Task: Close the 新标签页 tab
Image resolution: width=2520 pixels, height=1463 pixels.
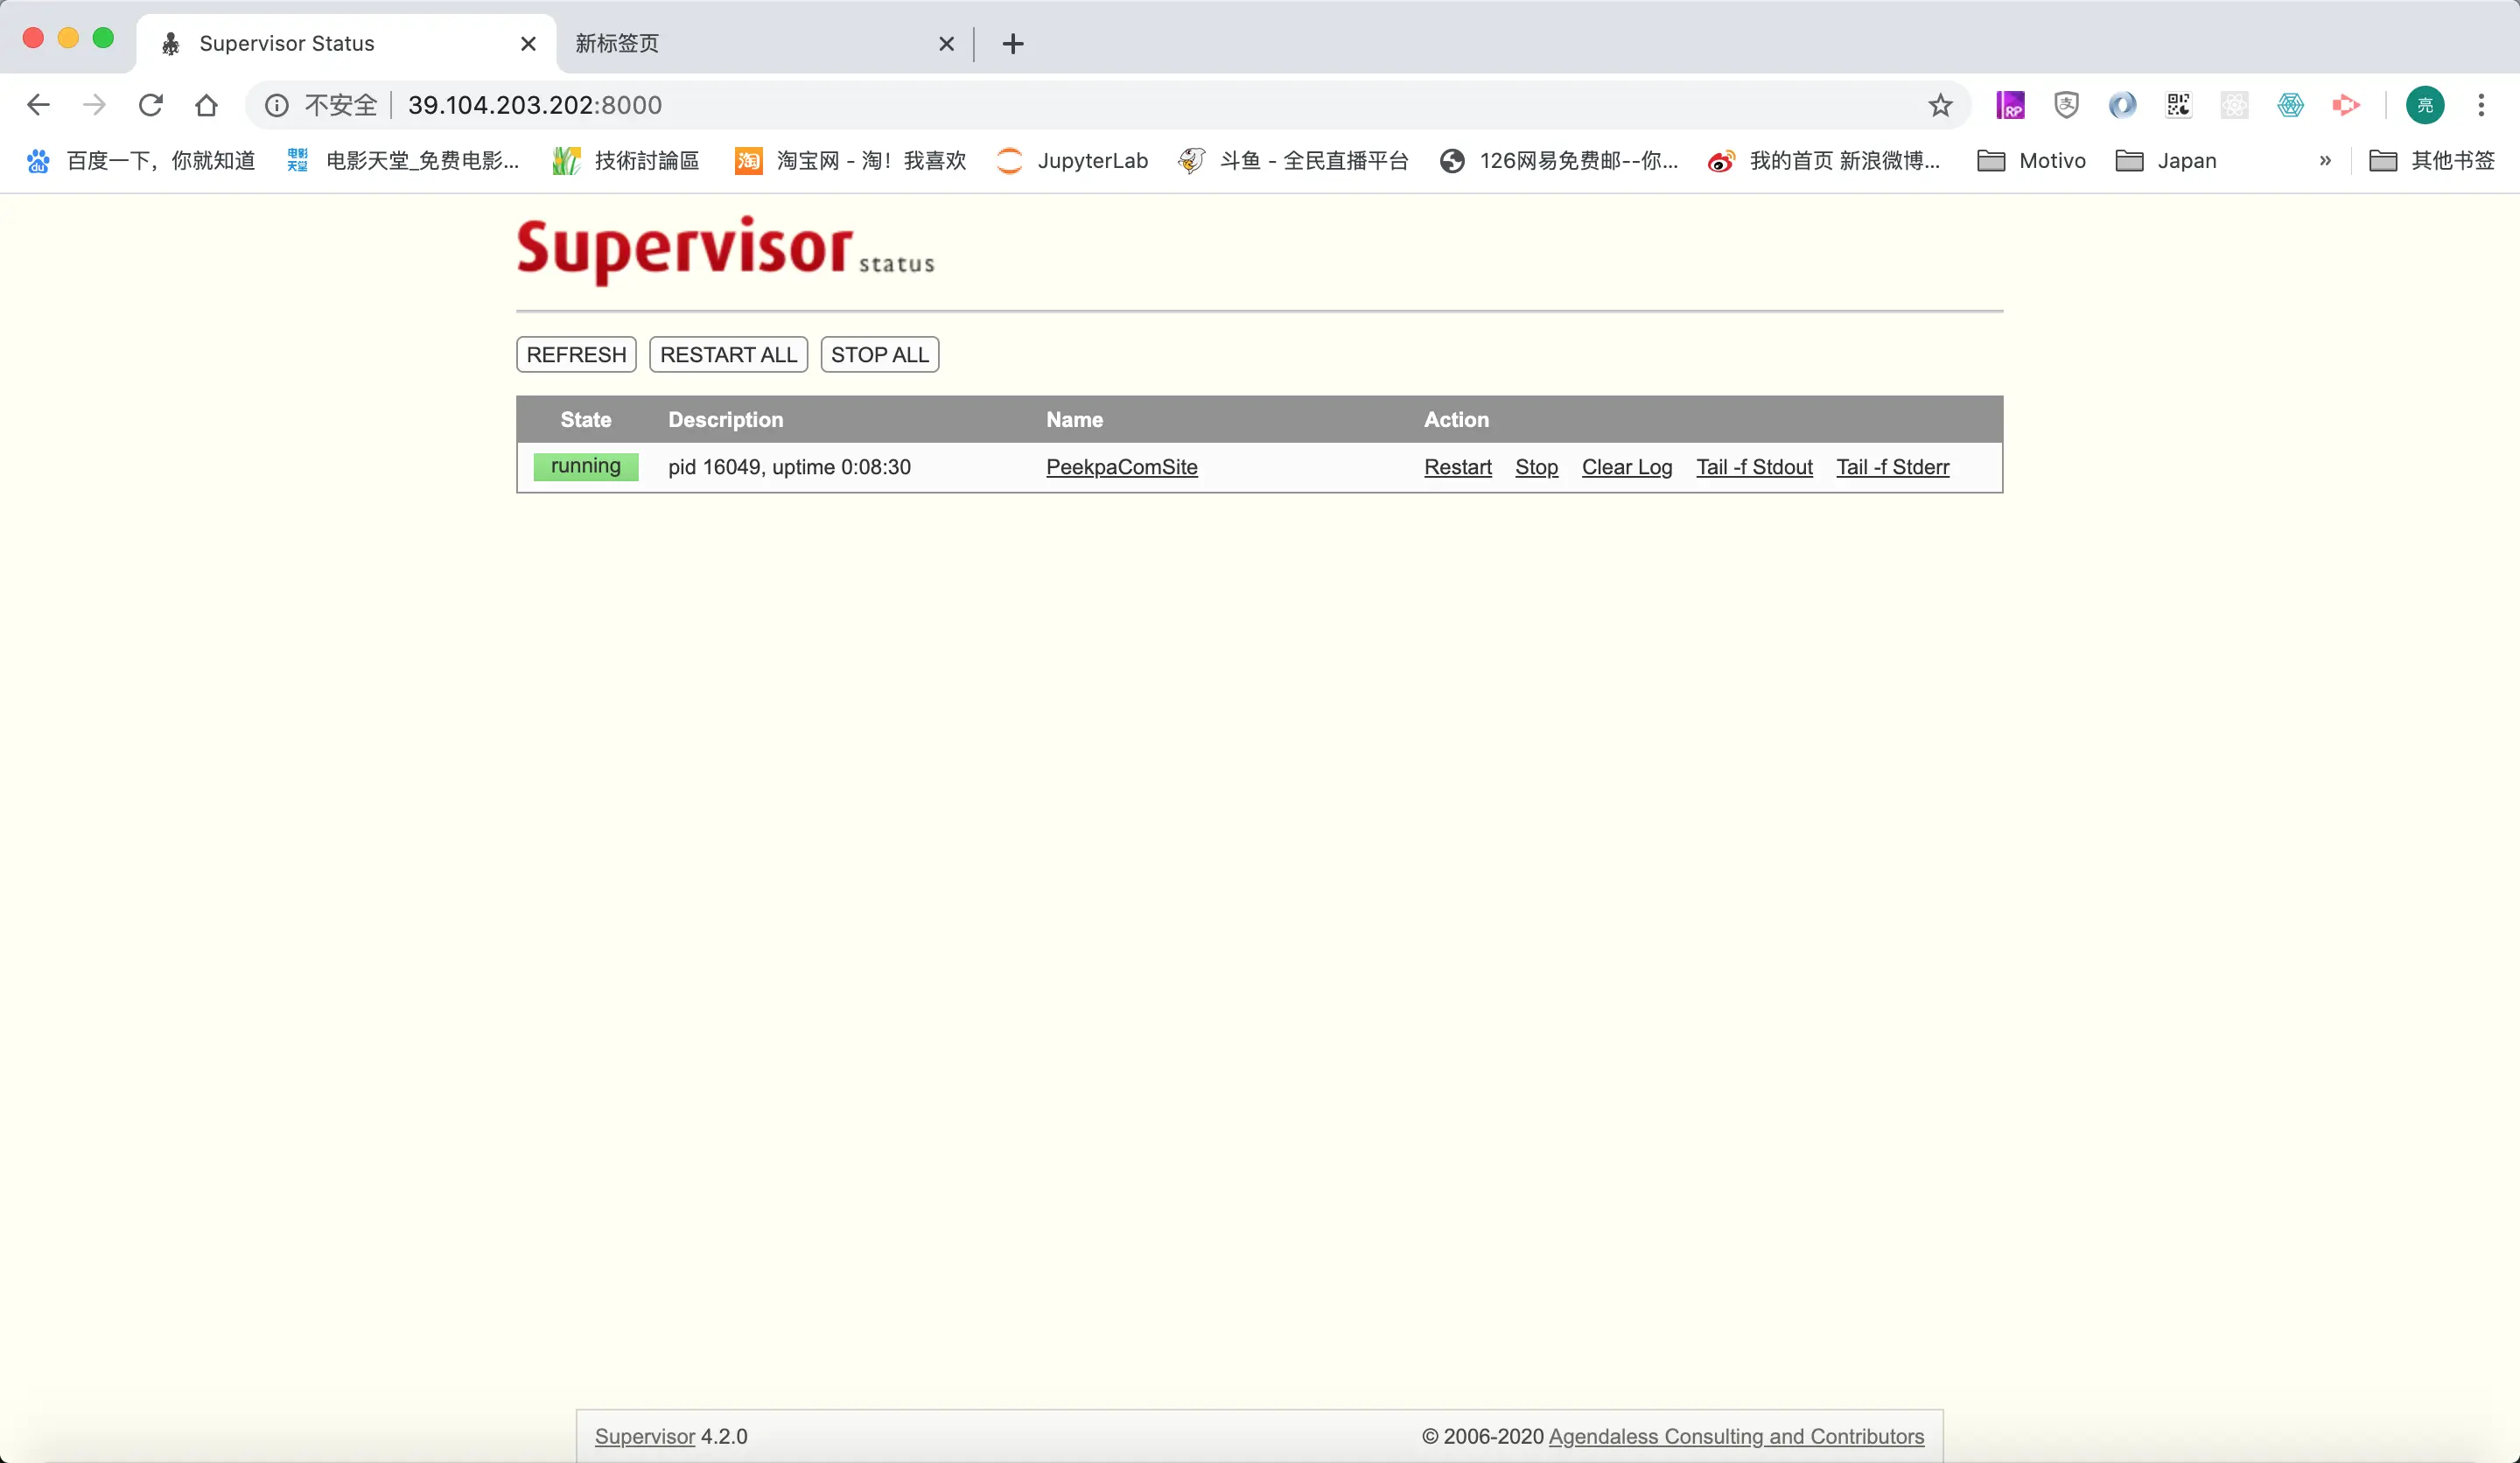Action: (x=947, y=44)
